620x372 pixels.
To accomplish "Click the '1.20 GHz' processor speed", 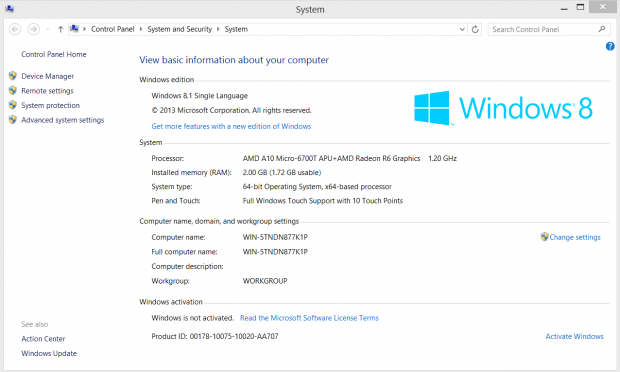I will point(442,159).
